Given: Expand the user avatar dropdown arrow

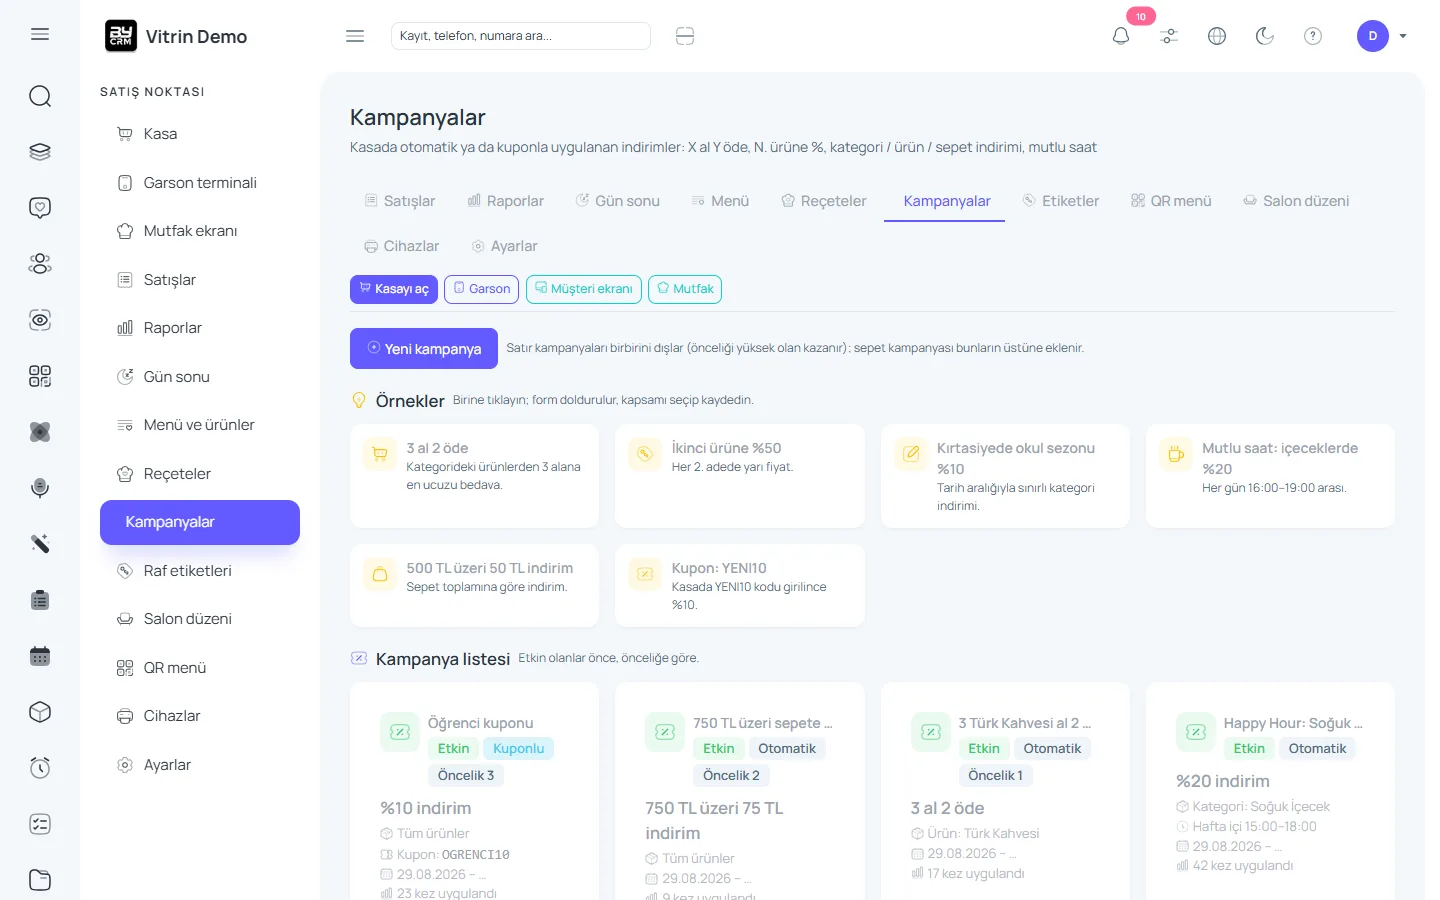Looking at the screenshot, I should click(1403, 36).
